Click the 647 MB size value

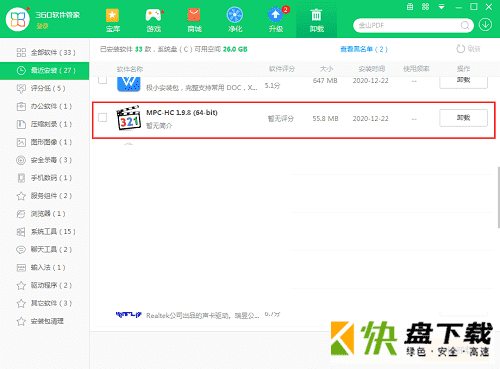[325, 81]
